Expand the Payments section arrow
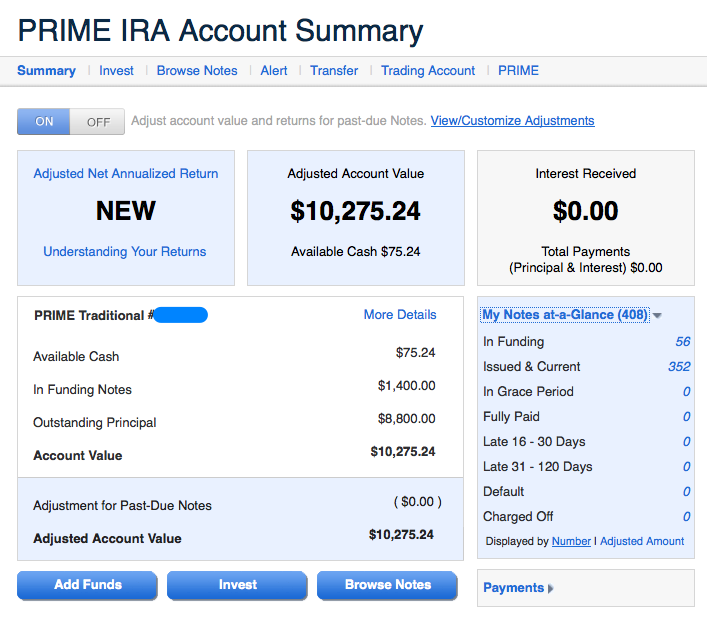 pos(551,588)
